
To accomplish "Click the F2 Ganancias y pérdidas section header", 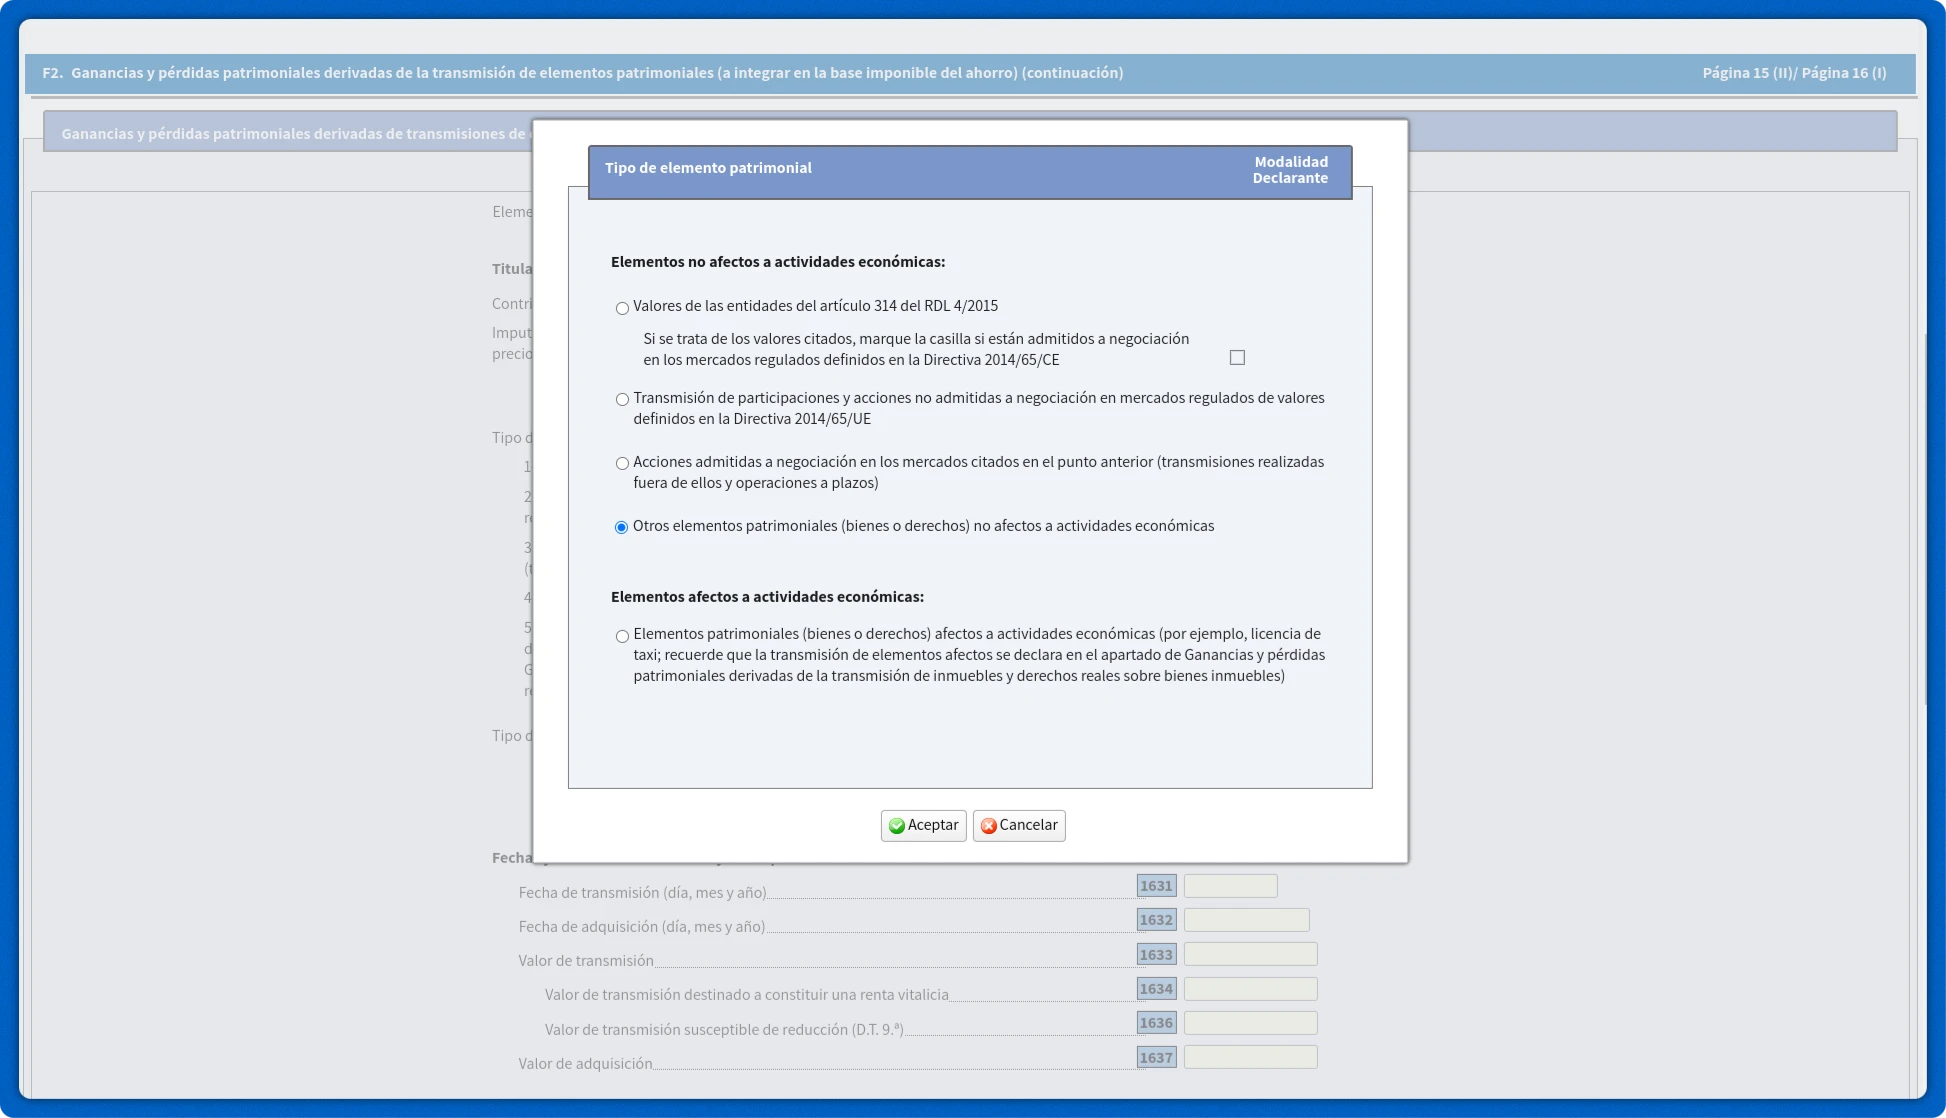I will 582,73.
